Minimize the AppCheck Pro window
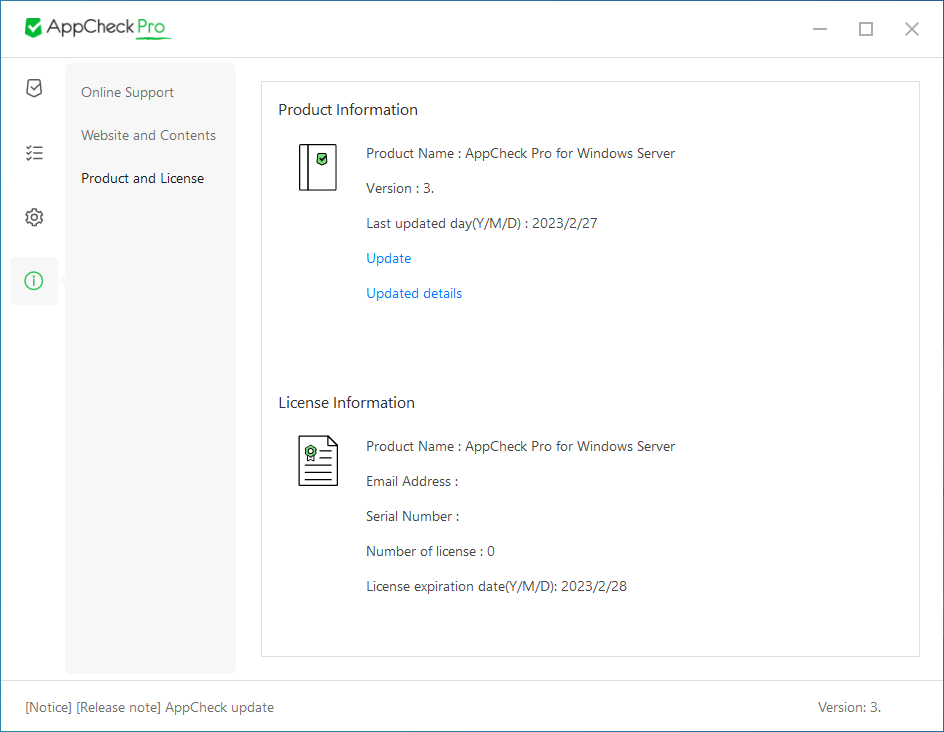The image size is (944, 732). click(x=820, y=29)
